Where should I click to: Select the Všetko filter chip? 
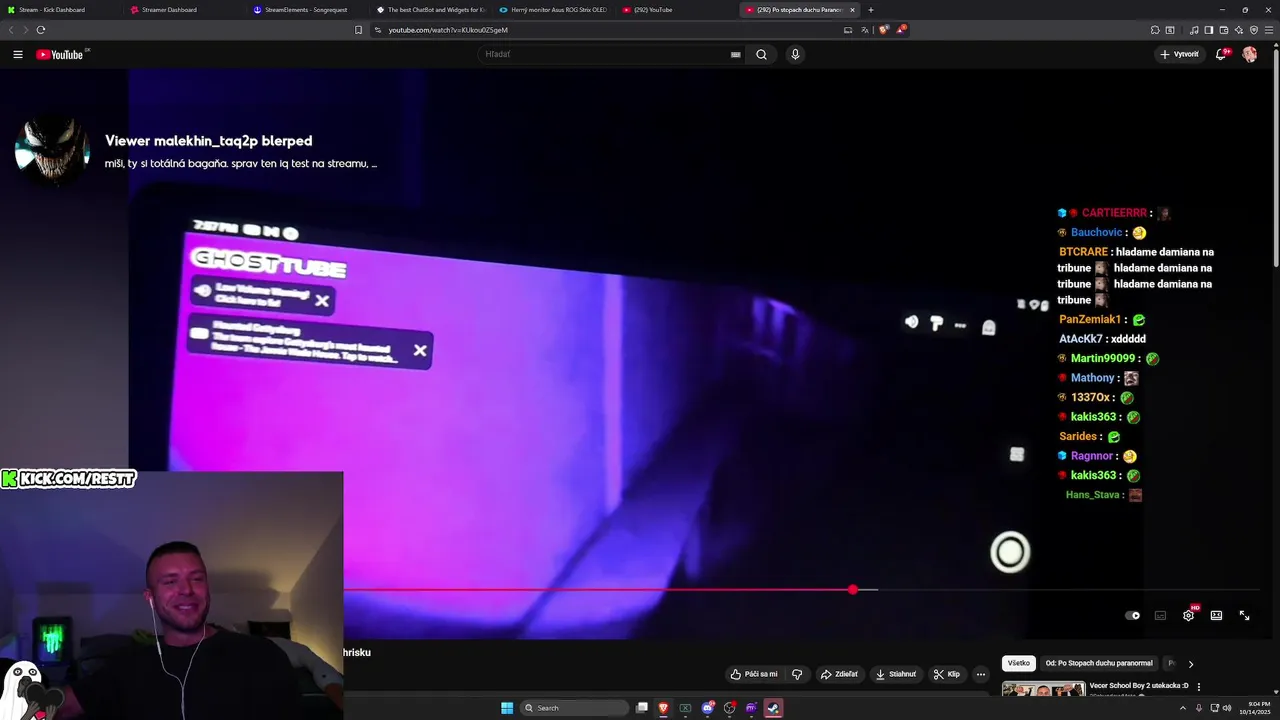tap(1018, 663)
